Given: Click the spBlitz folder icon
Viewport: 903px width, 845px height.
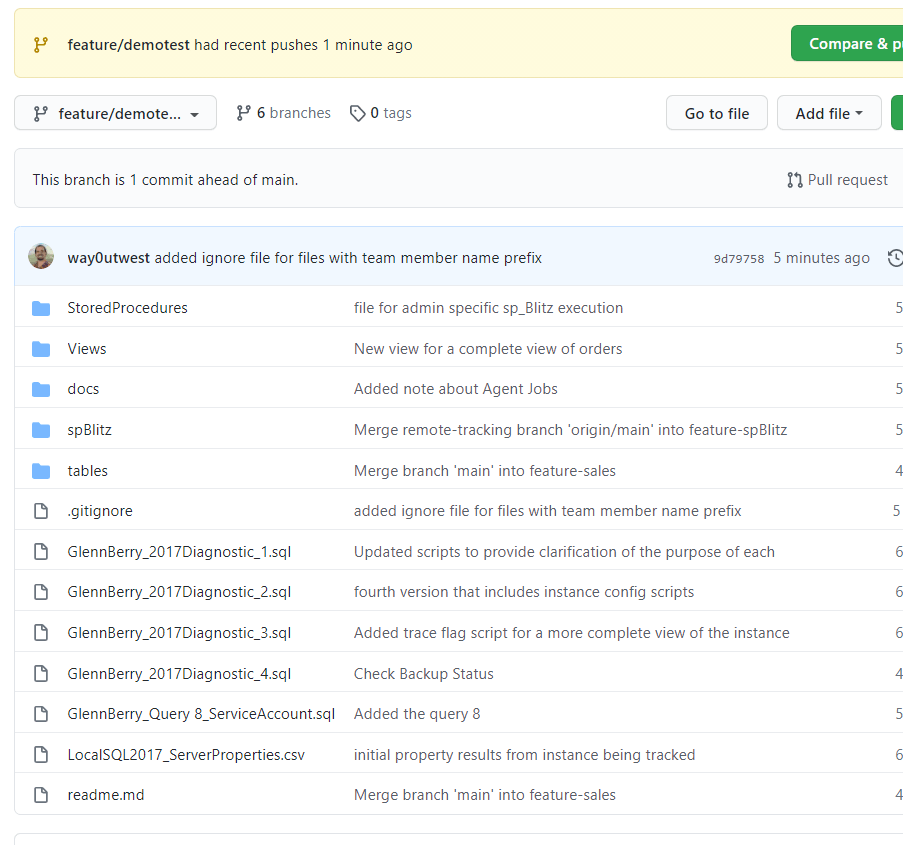Looking at the screenshot, I should coord(41,430).
